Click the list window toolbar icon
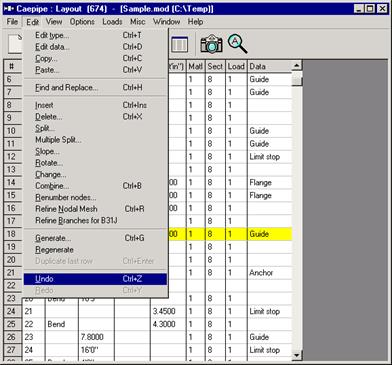The height and width of the screenshot is (365, 392). 180,45
